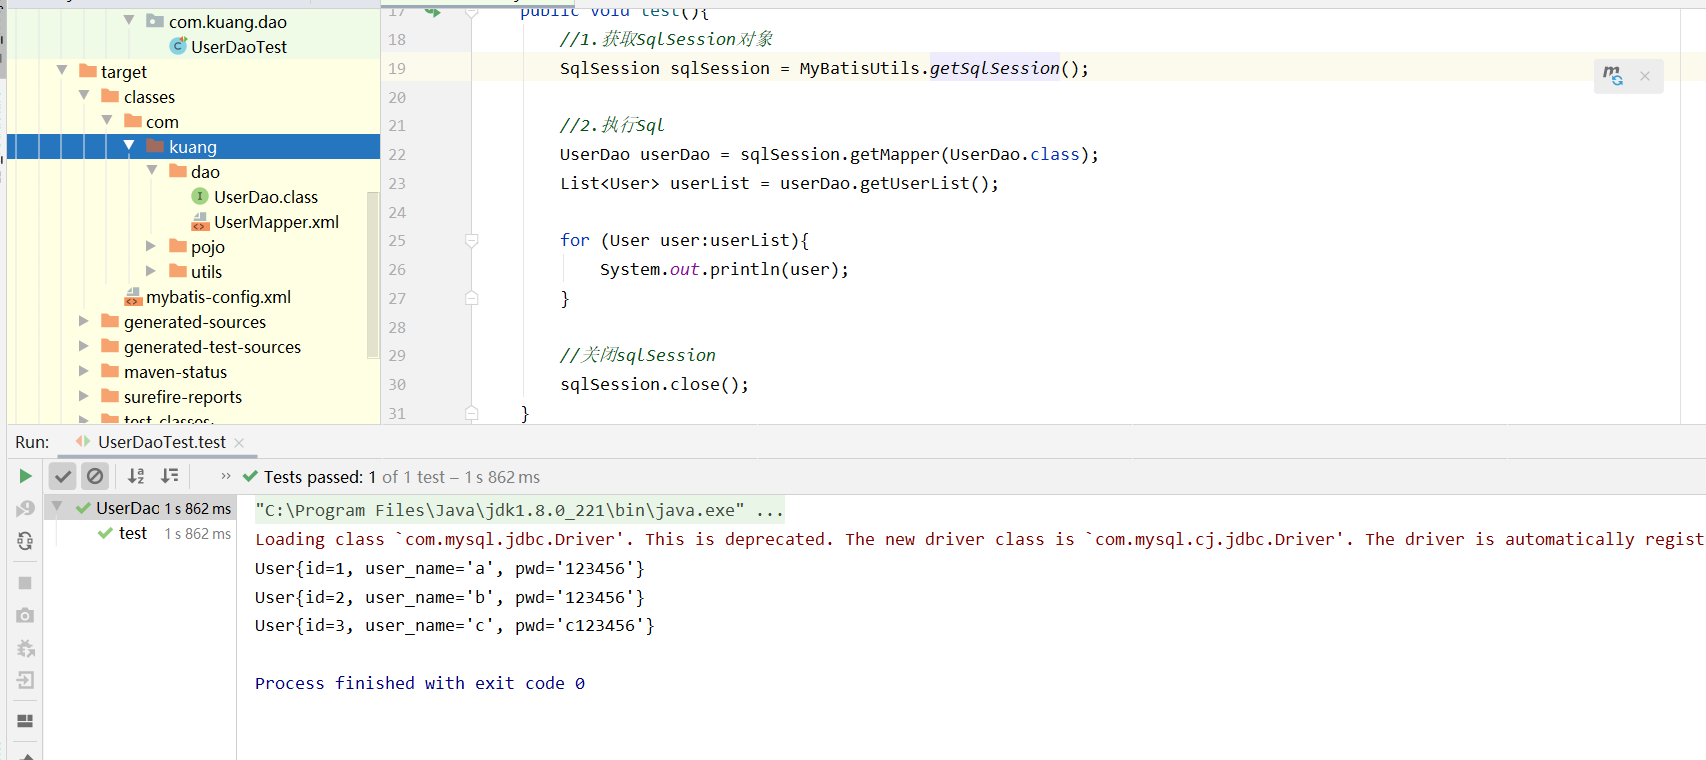This screenshot has width=1706, height=760.
Task: Select UserDaoTest class in project tree
Action: click(239, 47)
